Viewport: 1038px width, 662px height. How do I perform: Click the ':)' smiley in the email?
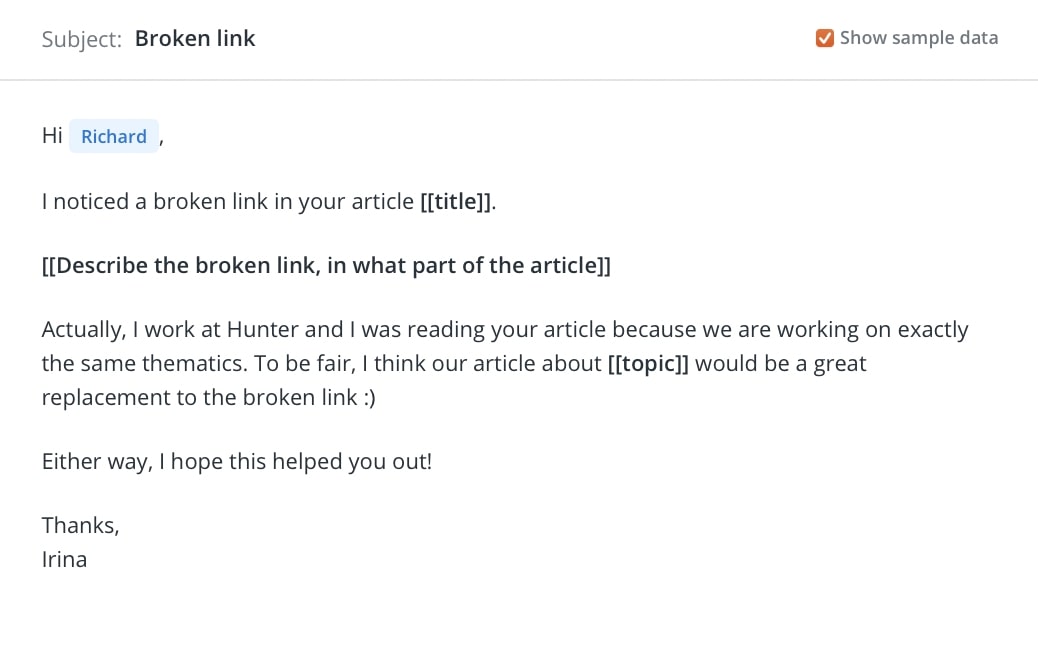click(369, 398)
